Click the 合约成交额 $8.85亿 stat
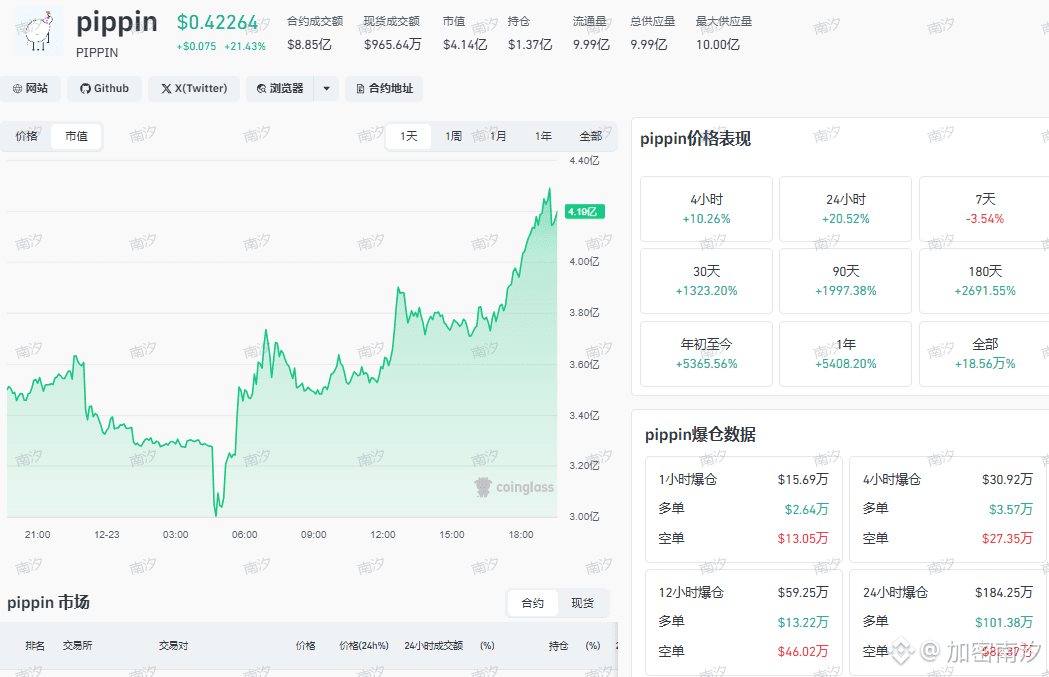1049x677 pixels. tap(314, 33)
